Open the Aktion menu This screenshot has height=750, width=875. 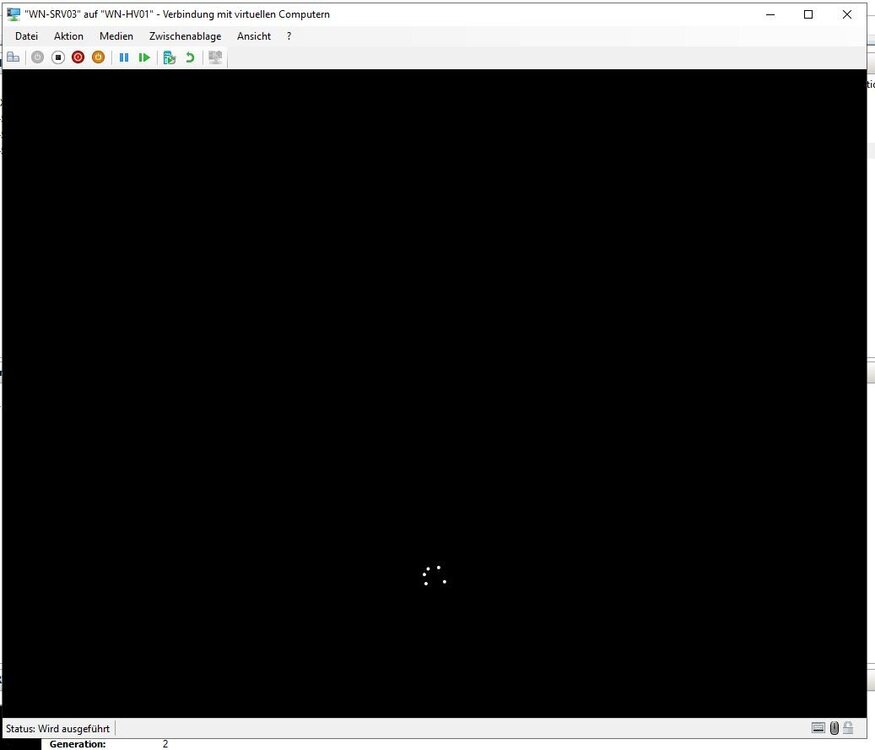(x=68, y=36)
